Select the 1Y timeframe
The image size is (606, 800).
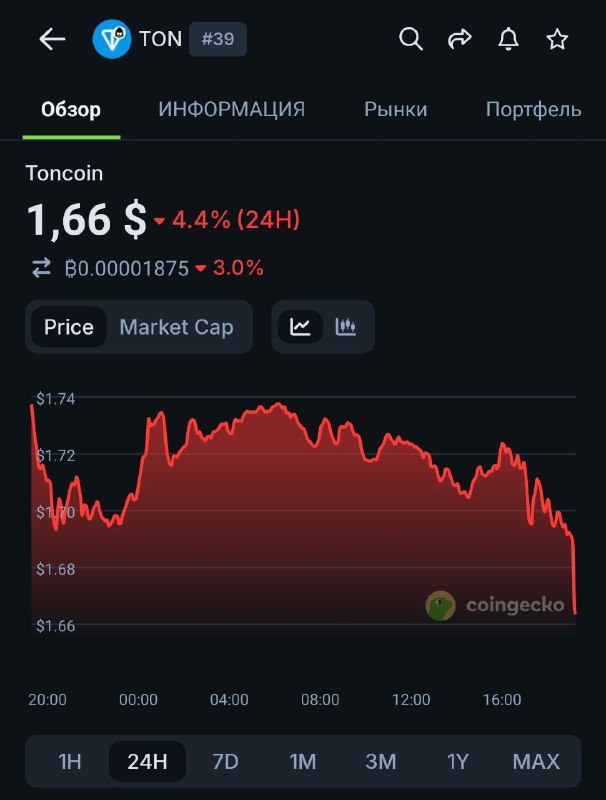click(458, 761)
